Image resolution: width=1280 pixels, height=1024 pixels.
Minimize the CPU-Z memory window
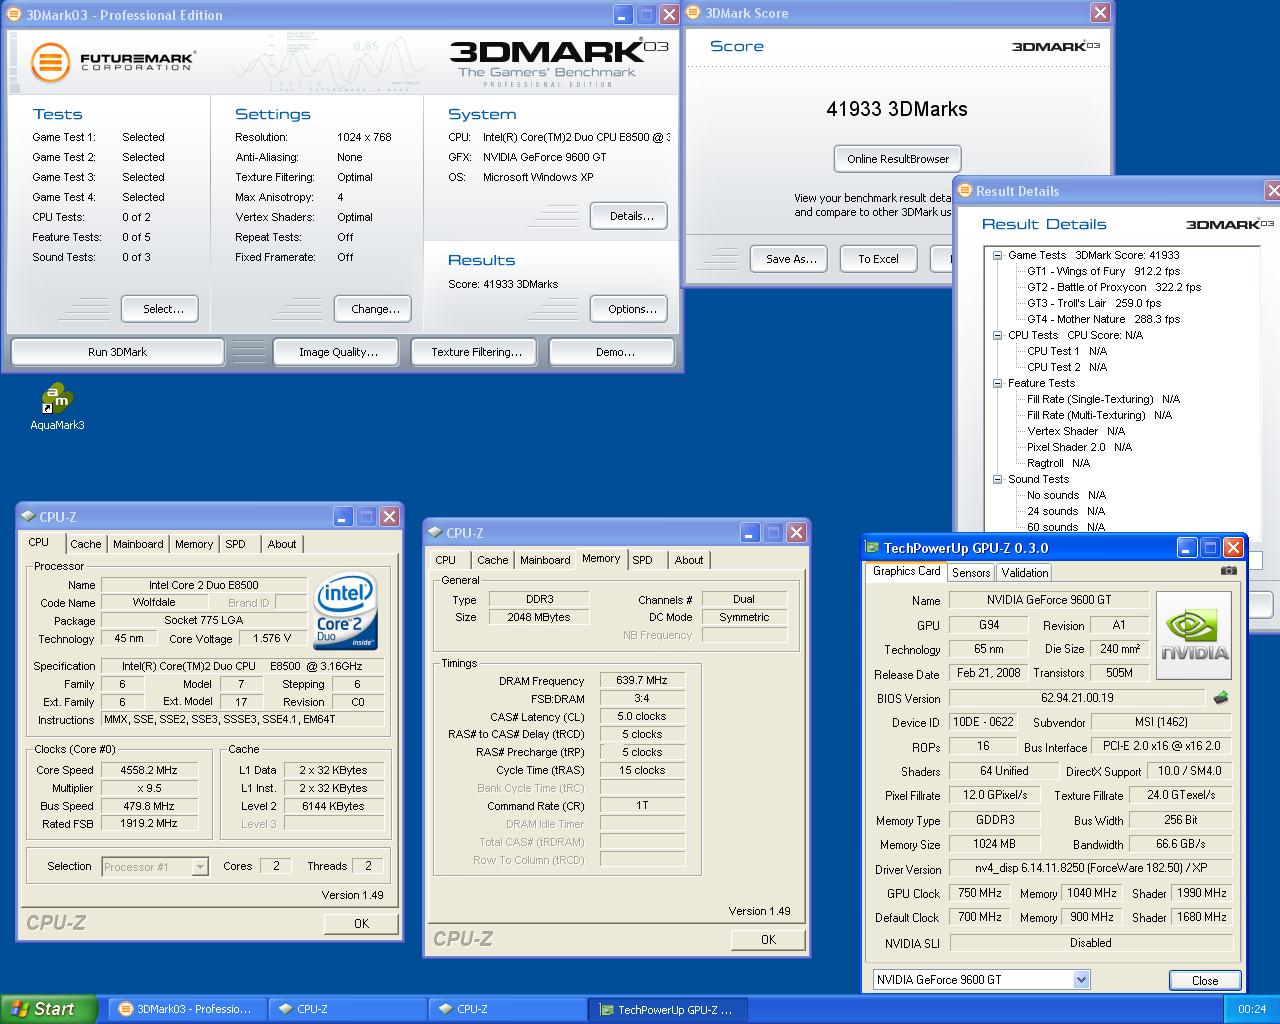(749, 533)
